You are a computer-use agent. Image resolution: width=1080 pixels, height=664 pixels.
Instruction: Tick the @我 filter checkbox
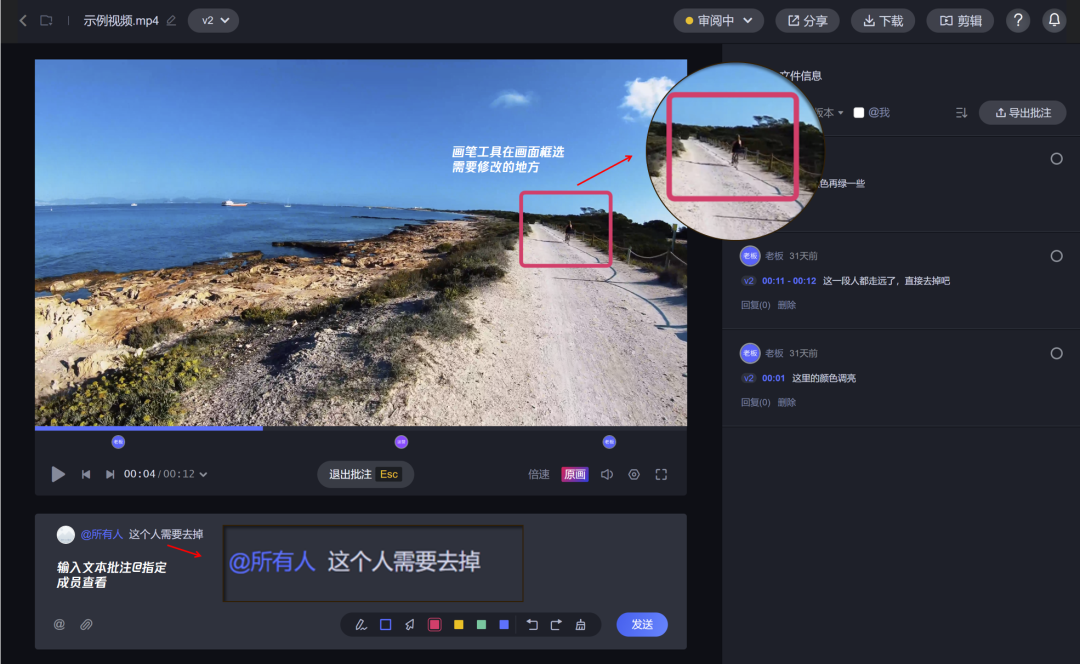pos(859,113)
